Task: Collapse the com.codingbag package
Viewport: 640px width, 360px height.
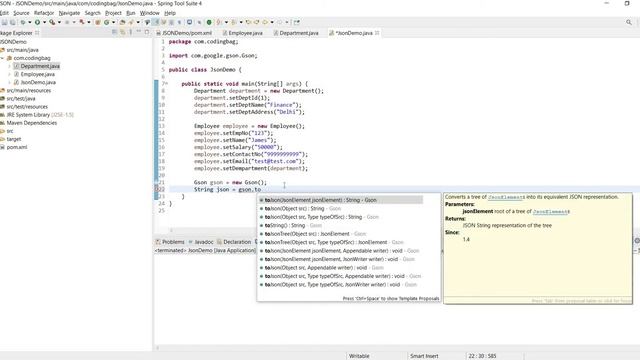Action: click(2, 58)
